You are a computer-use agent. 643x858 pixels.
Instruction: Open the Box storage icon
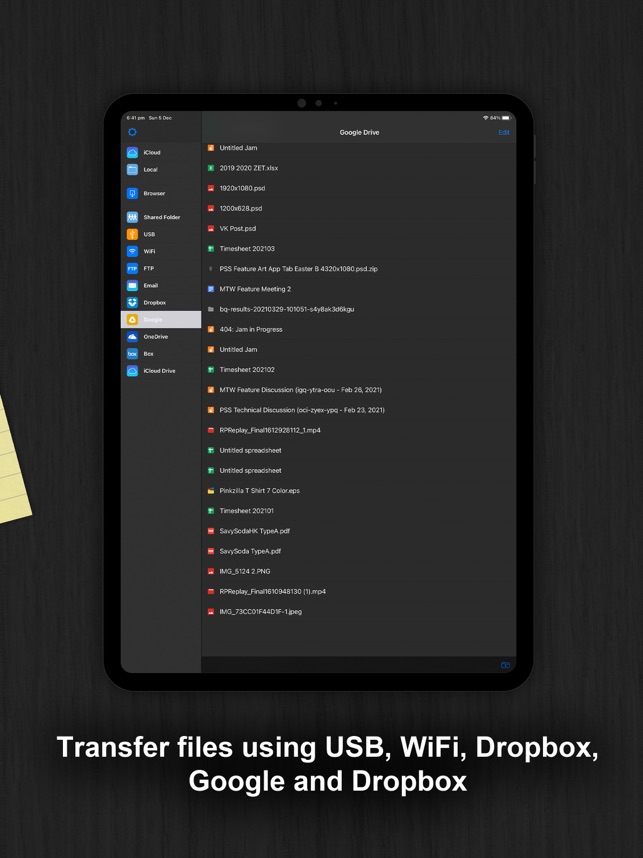132,354
